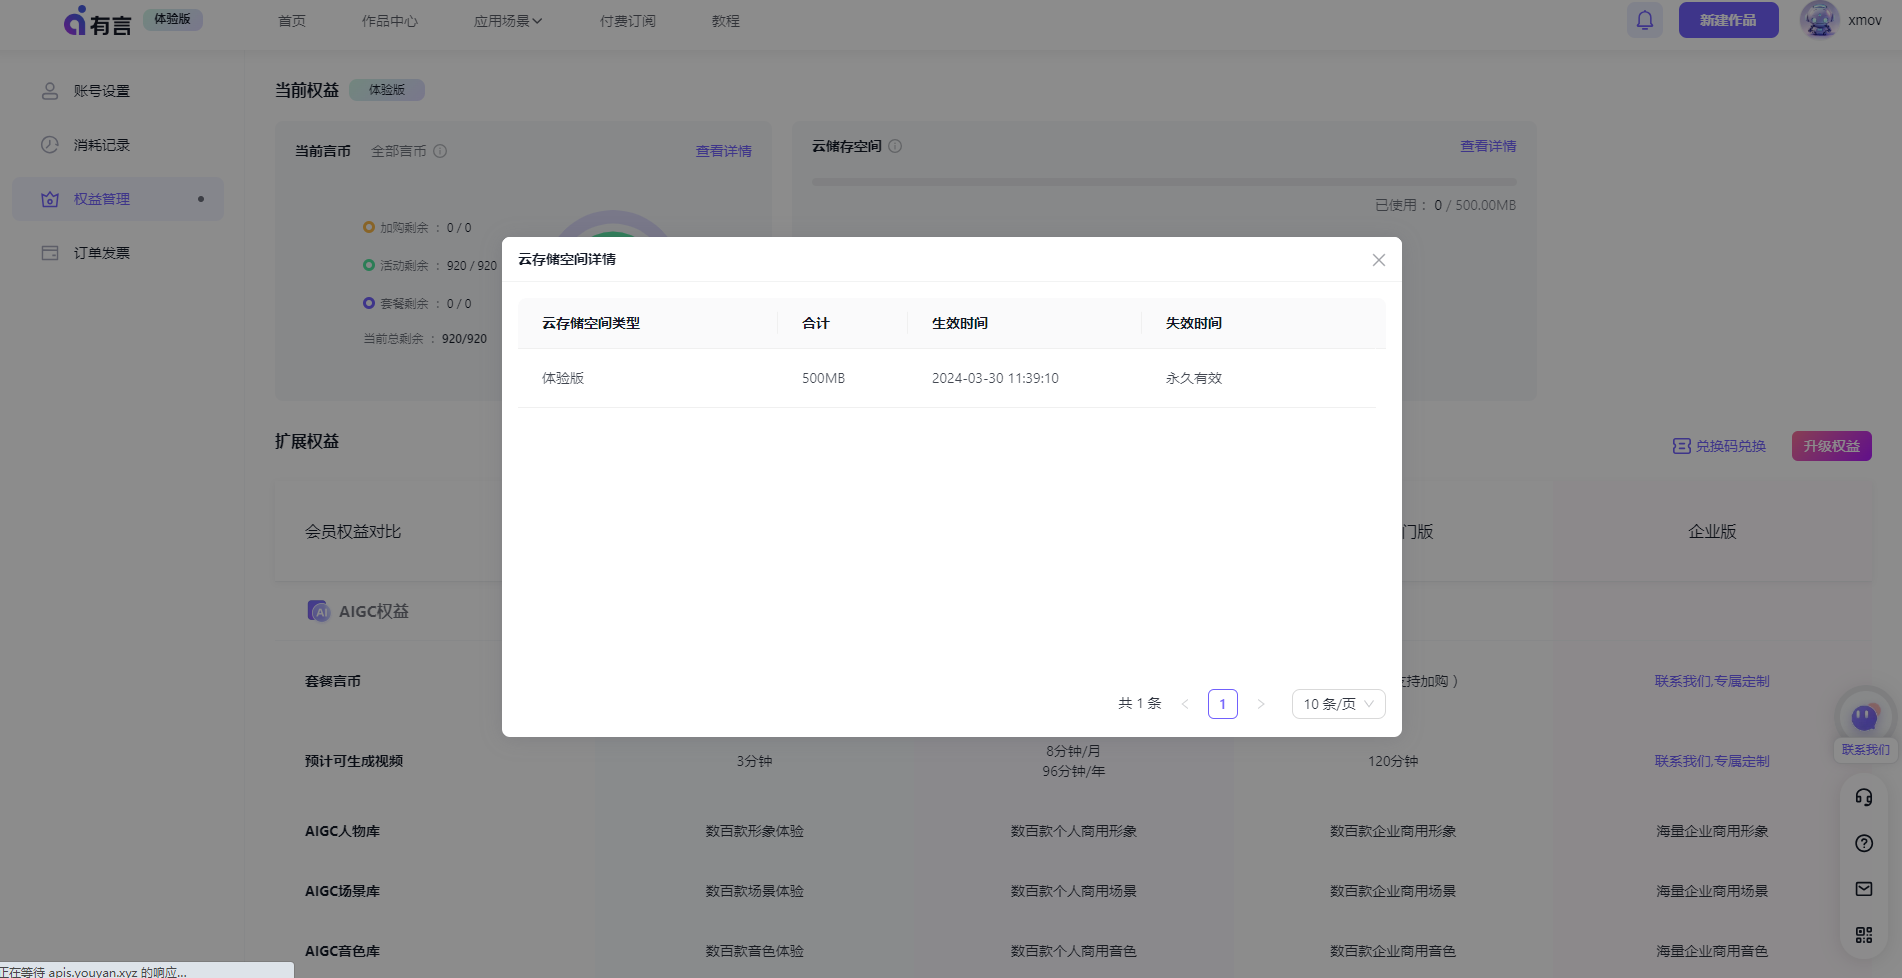Open 作品中心 in the top navigation
This screenshot has width=1902, height=978.
(390, 21)
